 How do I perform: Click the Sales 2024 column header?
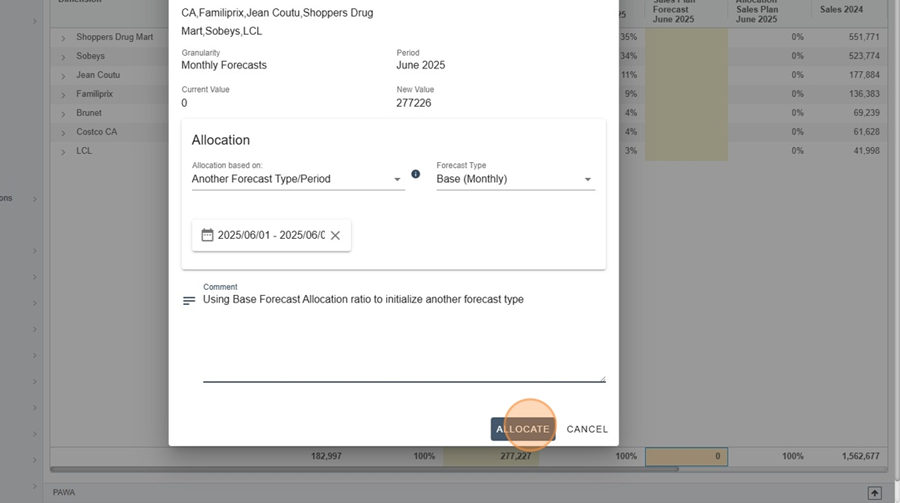coord(841,9)
